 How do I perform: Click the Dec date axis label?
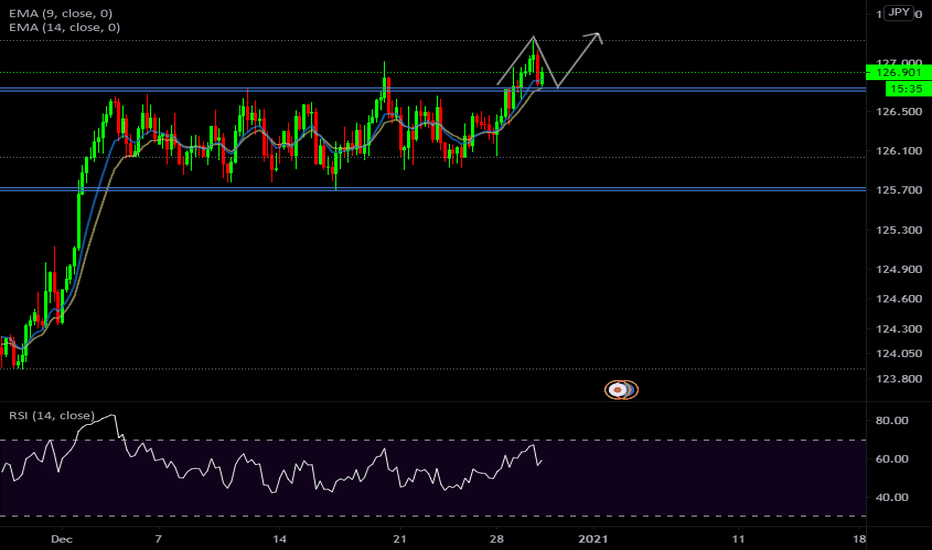[62, 539]
